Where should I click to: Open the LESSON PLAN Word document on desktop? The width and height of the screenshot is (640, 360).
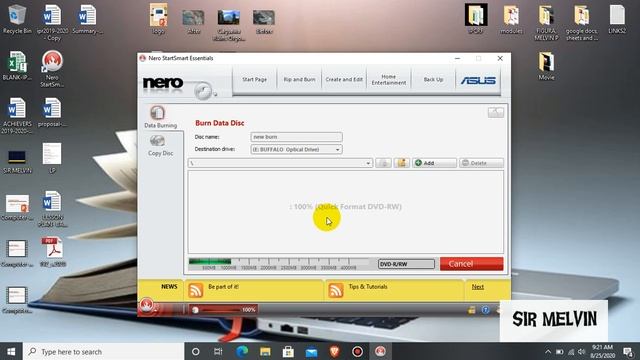click(x=52, y=209)
